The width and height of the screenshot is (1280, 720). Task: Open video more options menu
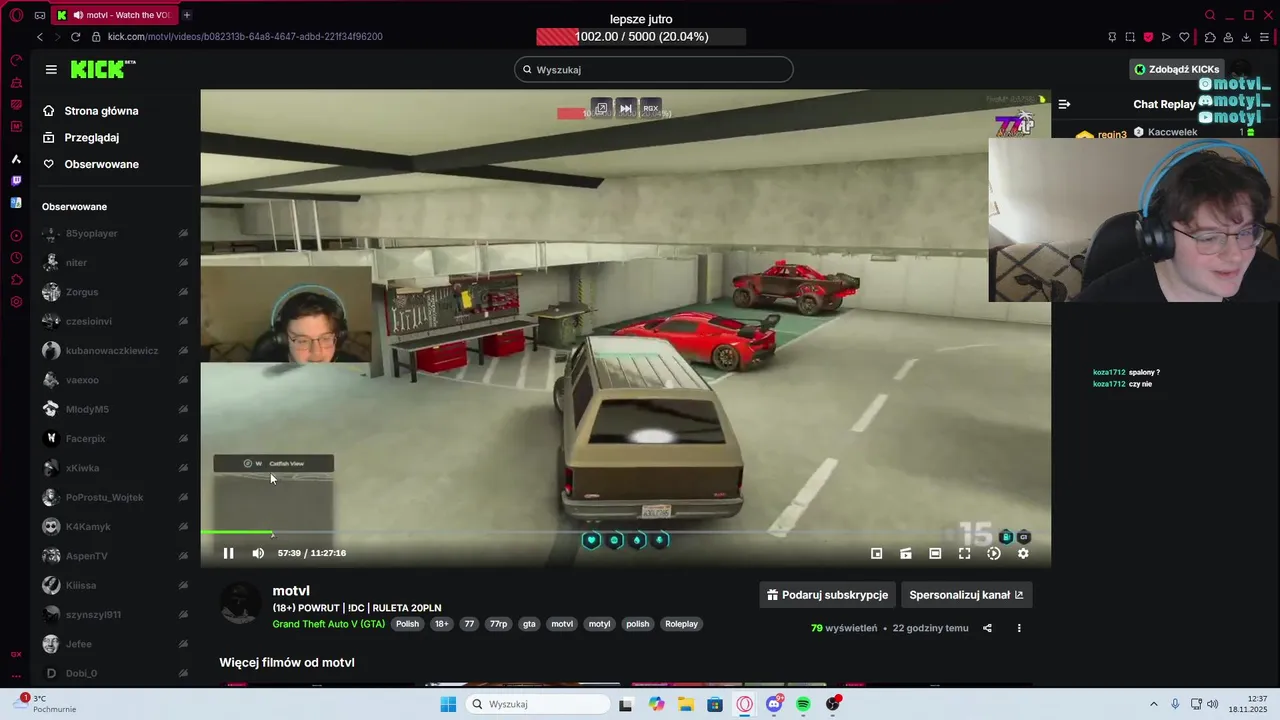click(1019, 628)
